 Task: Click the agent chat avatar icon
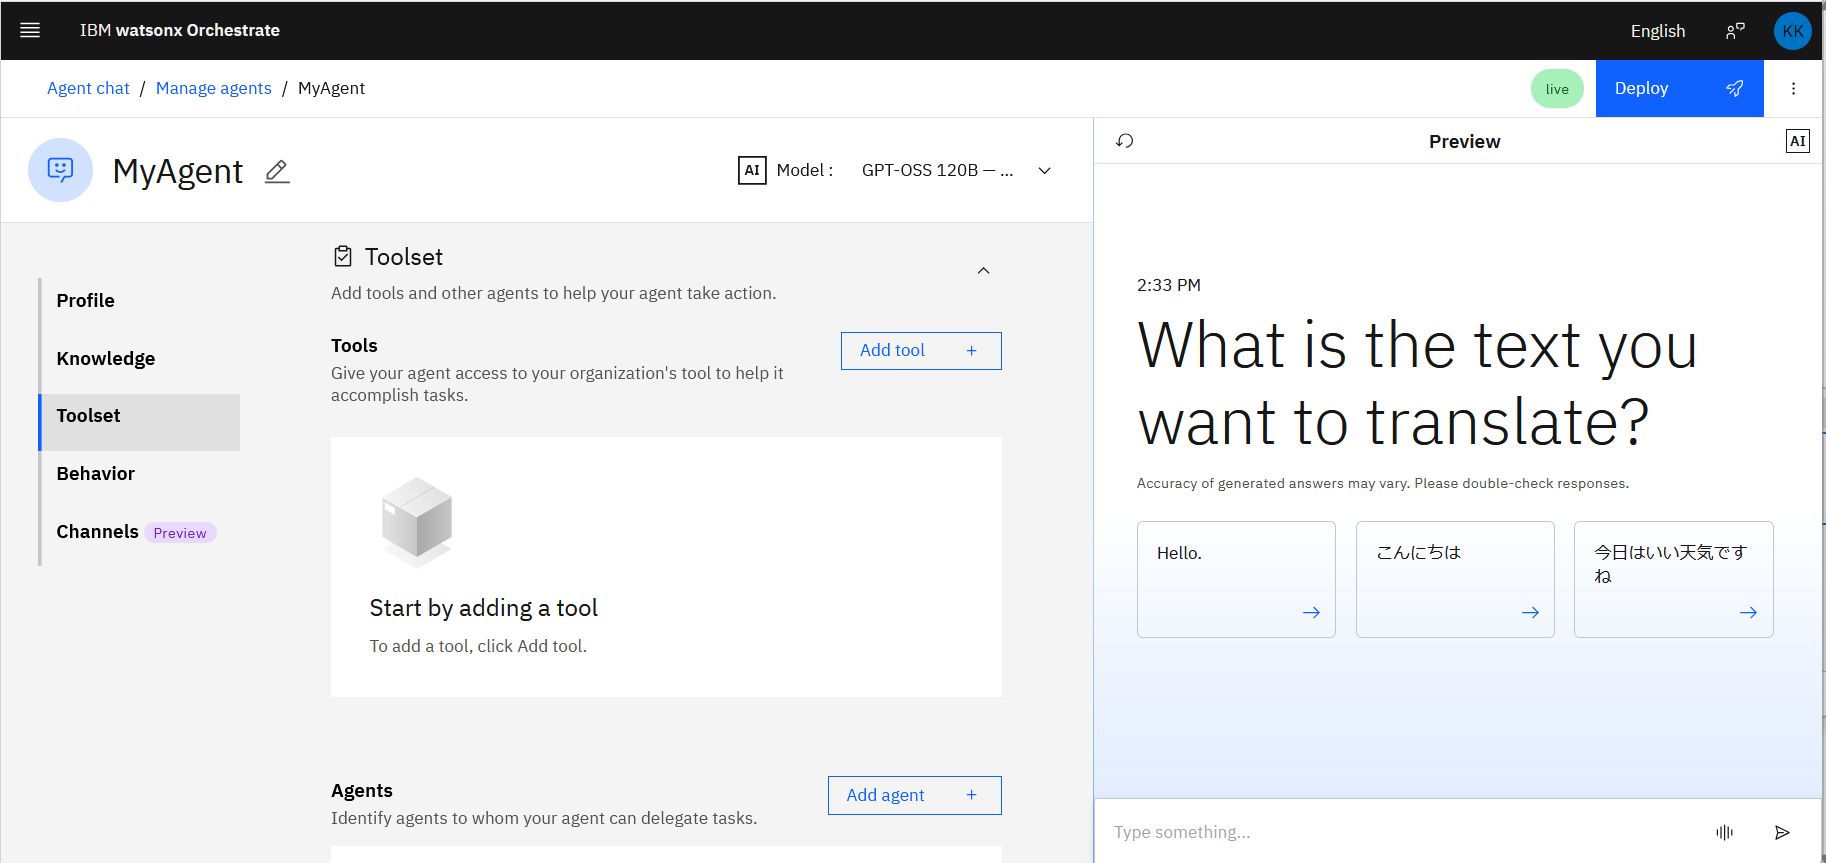[x=60, y=170]
